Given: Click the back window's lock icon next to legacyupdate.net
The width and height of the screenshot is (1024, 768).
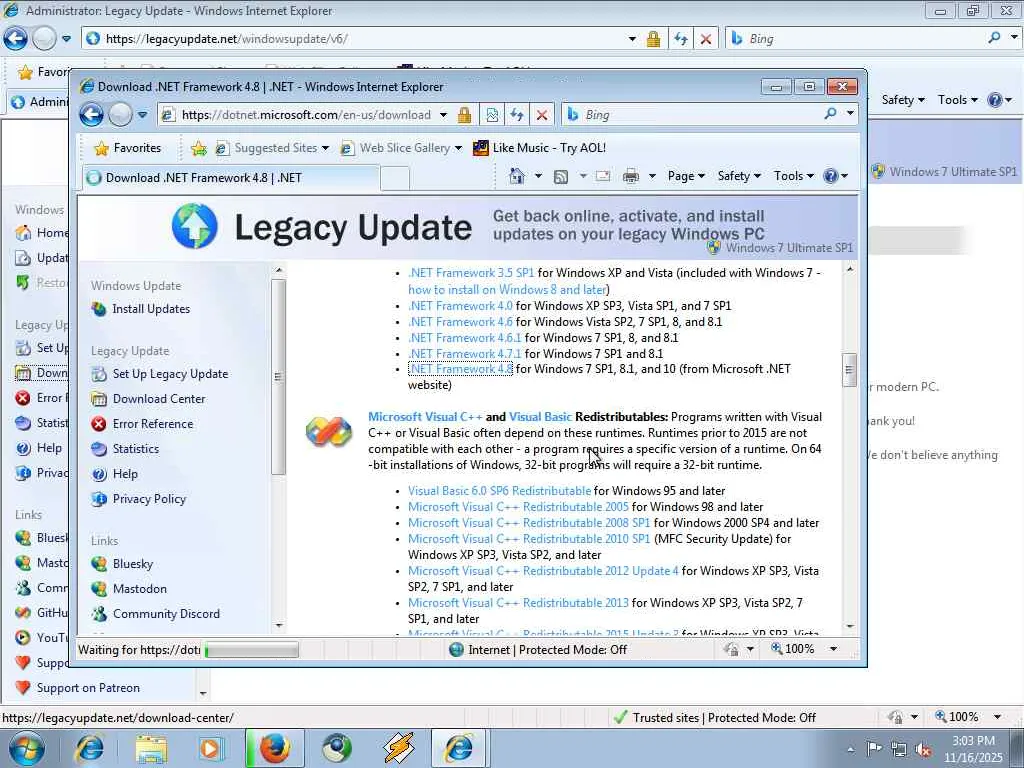Looking at the screenshot, I should click(653, 39).
